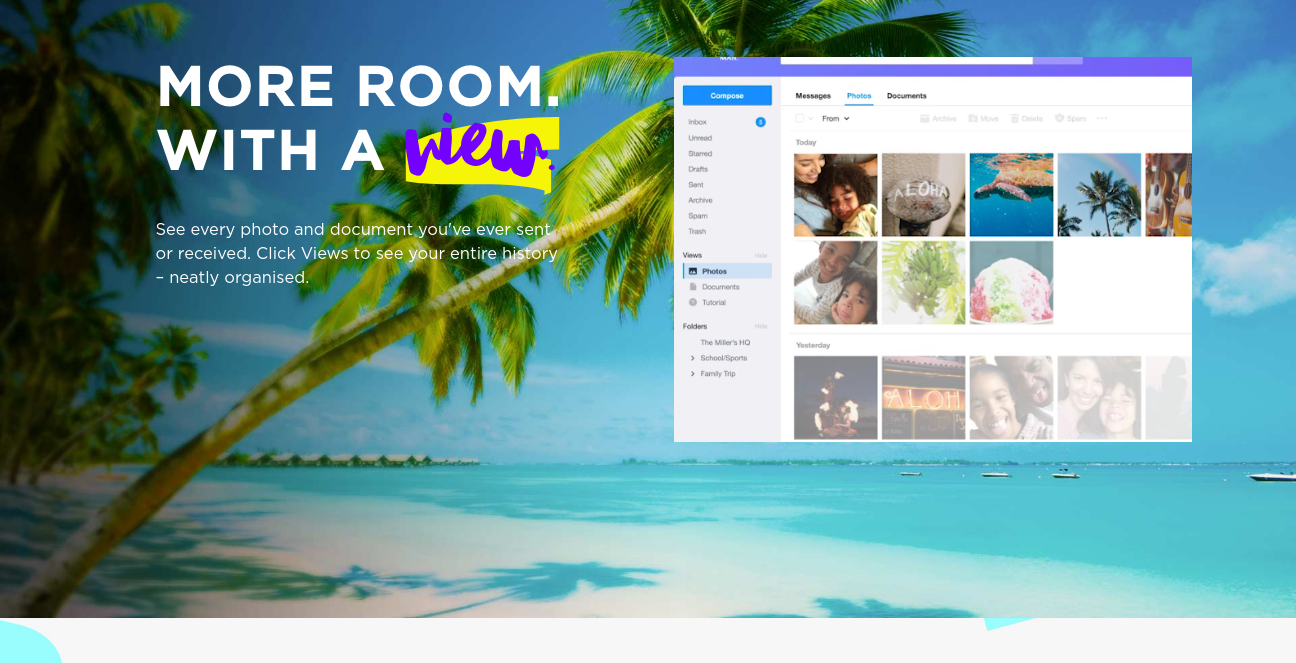The height and width of the screenshot is (663, 1296).
Task: Open the father and child laughing photo
Action: (1011, 398)
